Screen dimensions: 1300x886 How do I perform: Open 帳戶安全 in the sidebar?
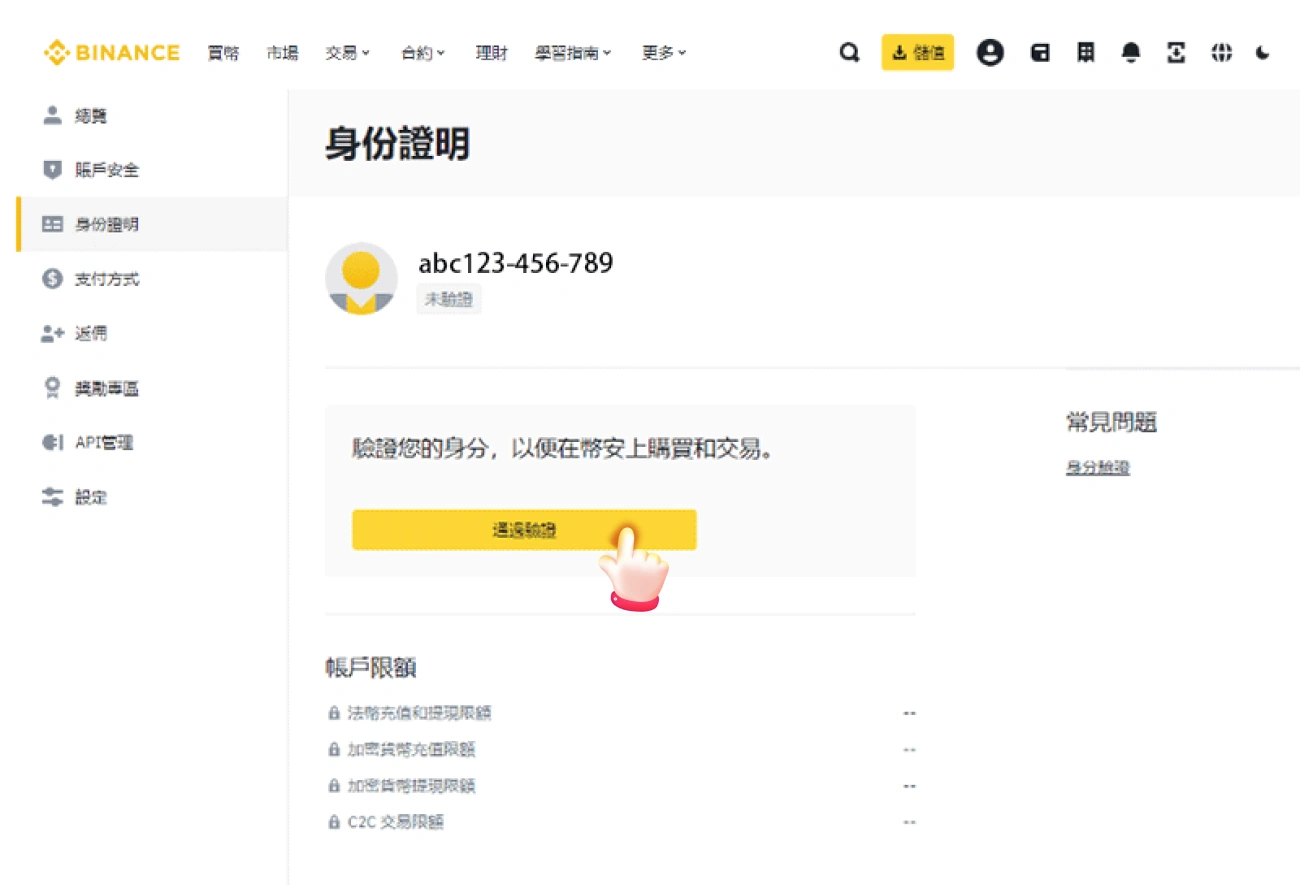107,170
